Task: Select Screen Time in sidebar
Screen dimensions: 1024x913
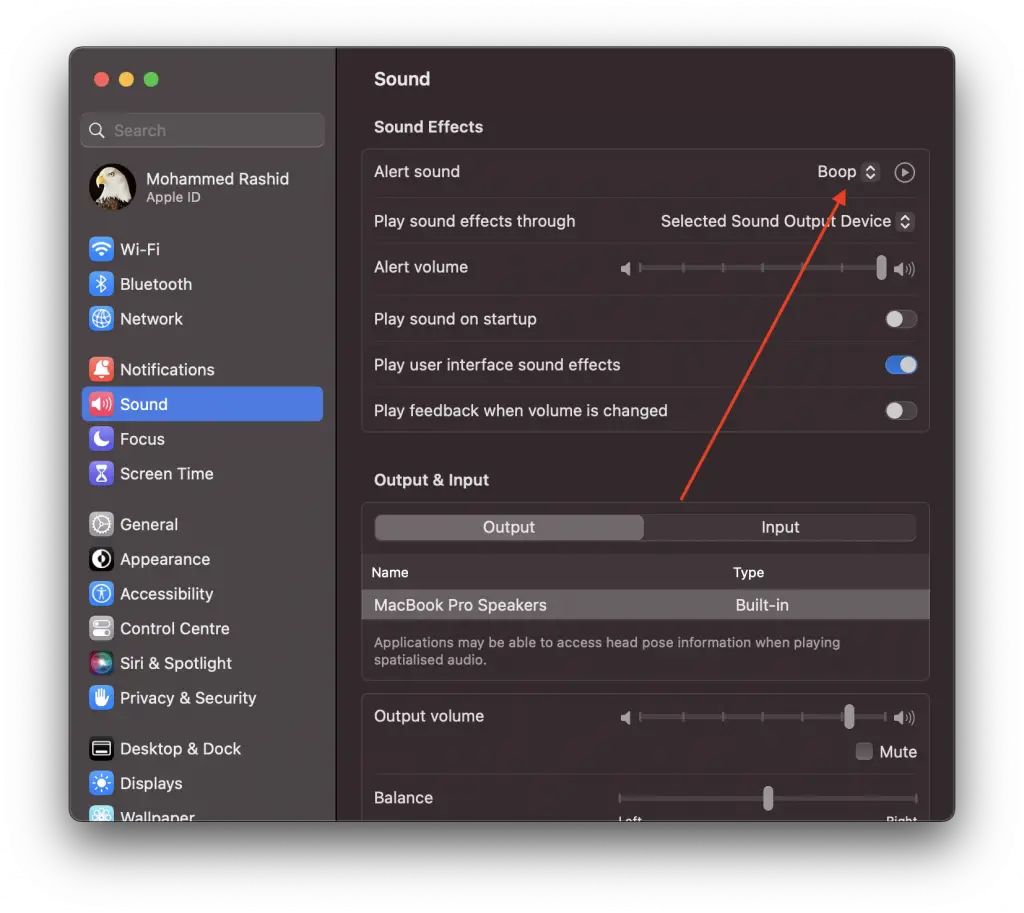Action: point(202,473)
